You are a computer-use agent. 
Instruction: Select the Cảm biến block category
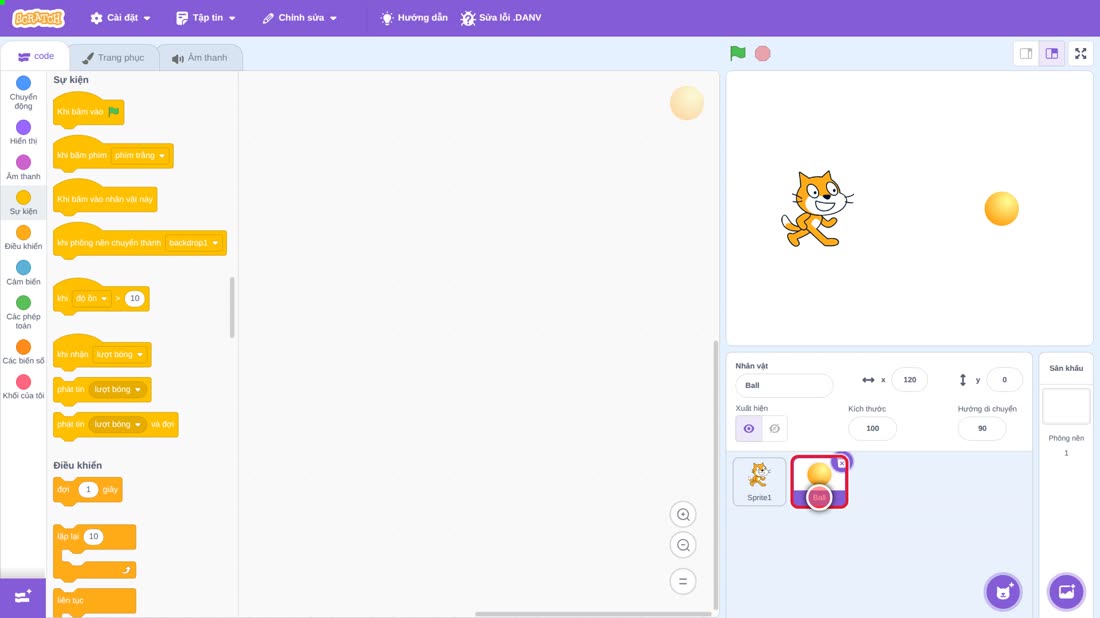pos(23,272)
